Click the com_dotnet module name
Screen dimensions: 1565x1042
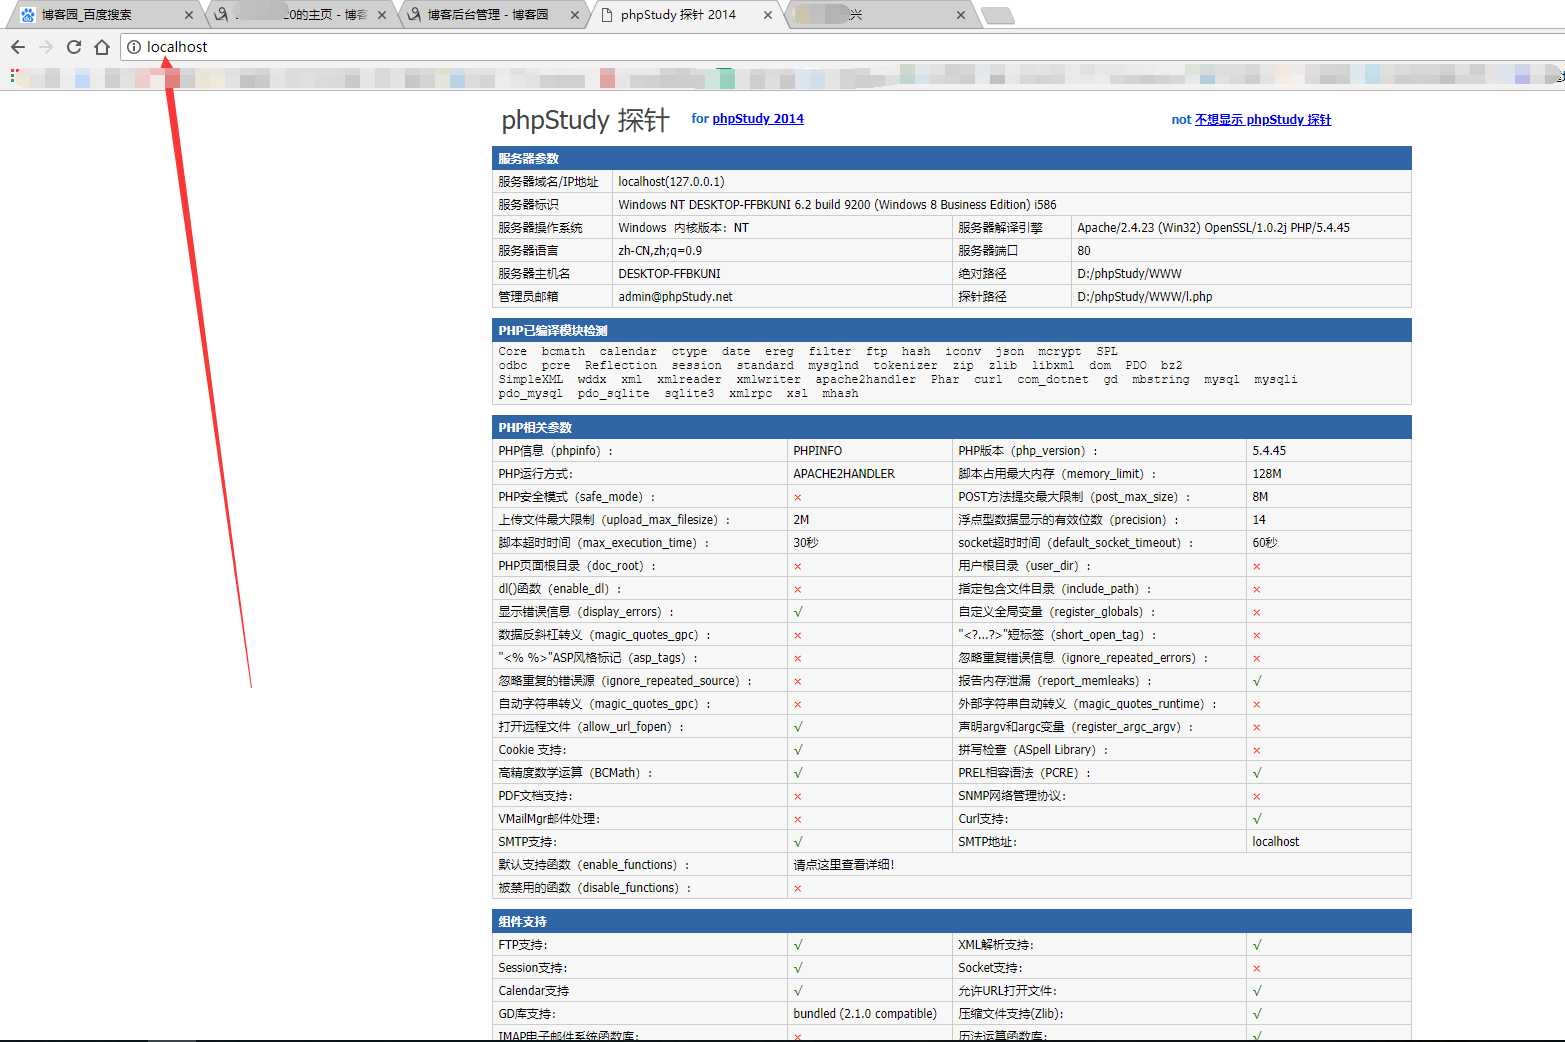(x=1053, y=380)
